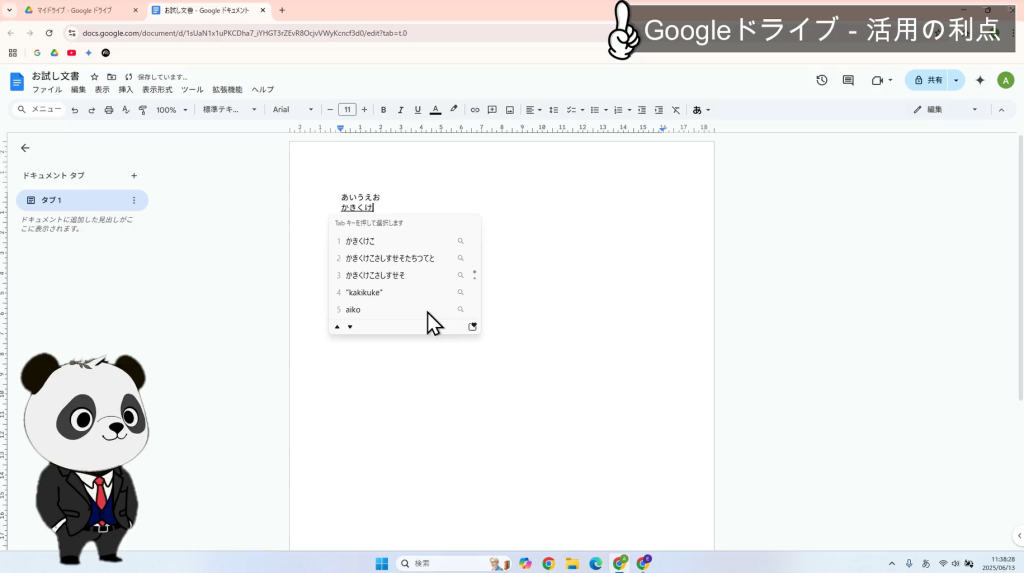
Task: Decrease indent icon
Action: pyautogui.click(x=642, y=110)
